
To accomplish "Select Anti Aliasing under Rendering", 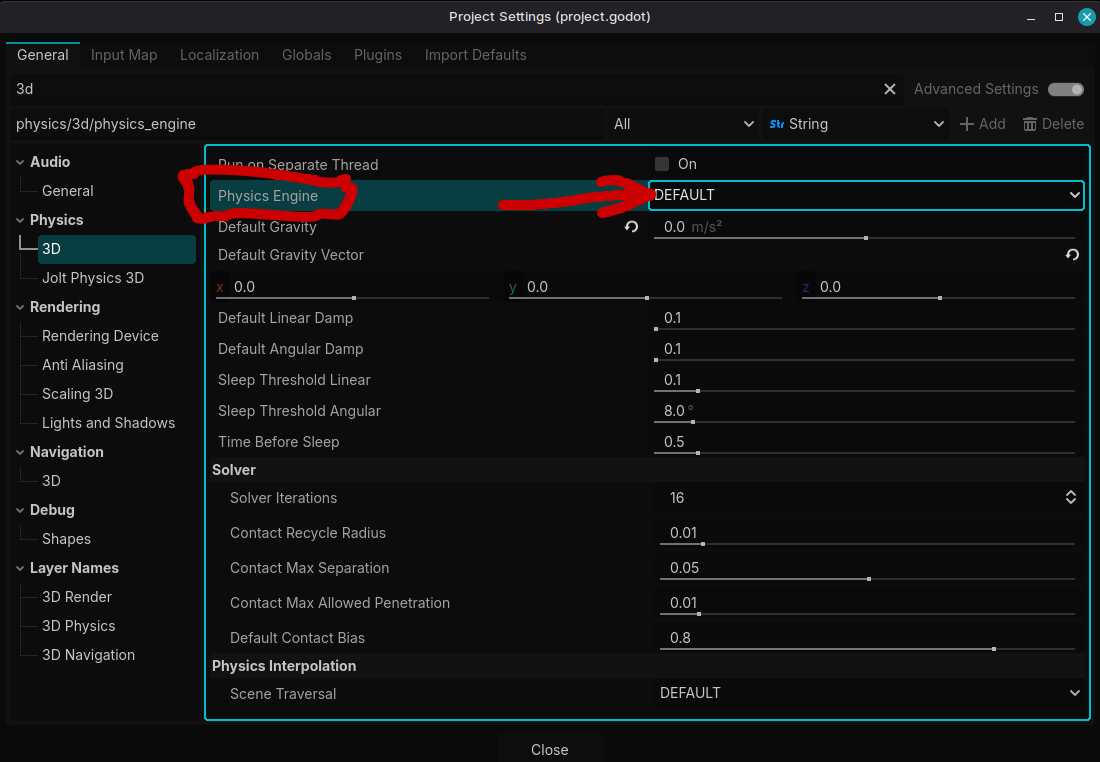I will coord(82,365).
